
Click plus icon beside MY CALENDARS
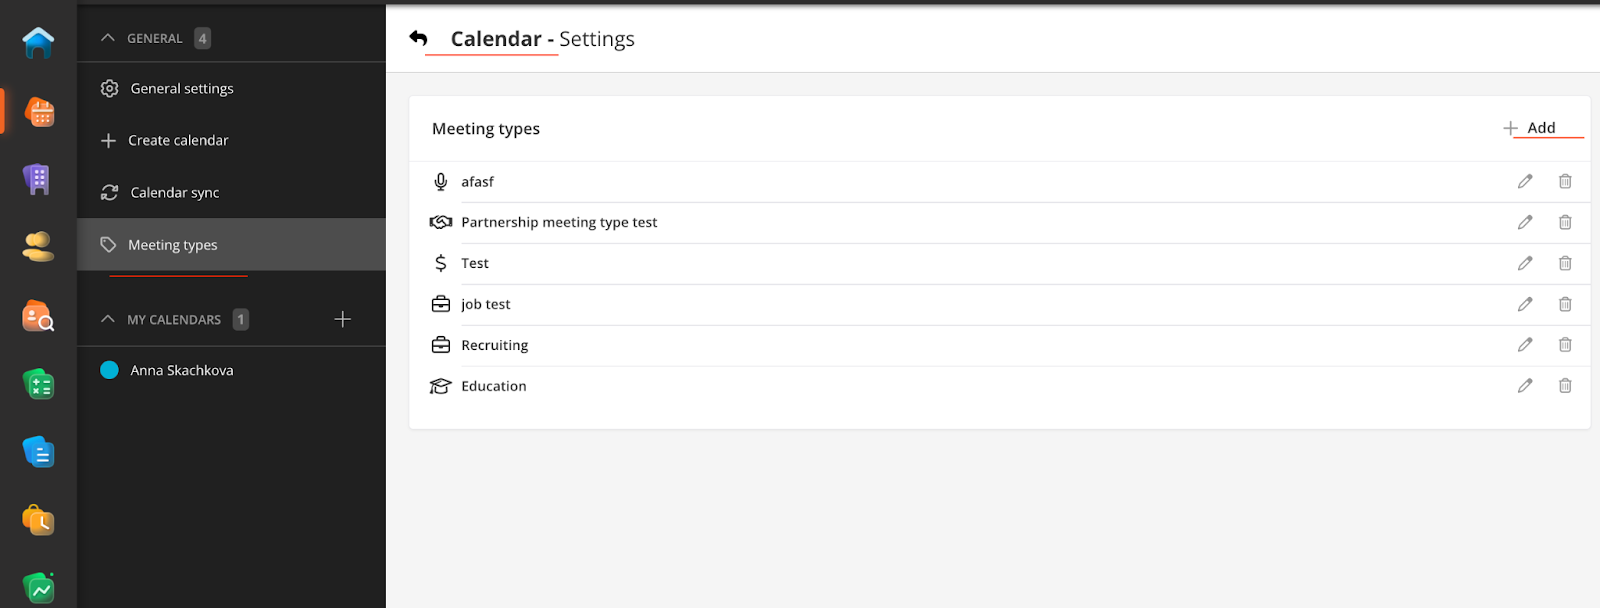[342, 319]
